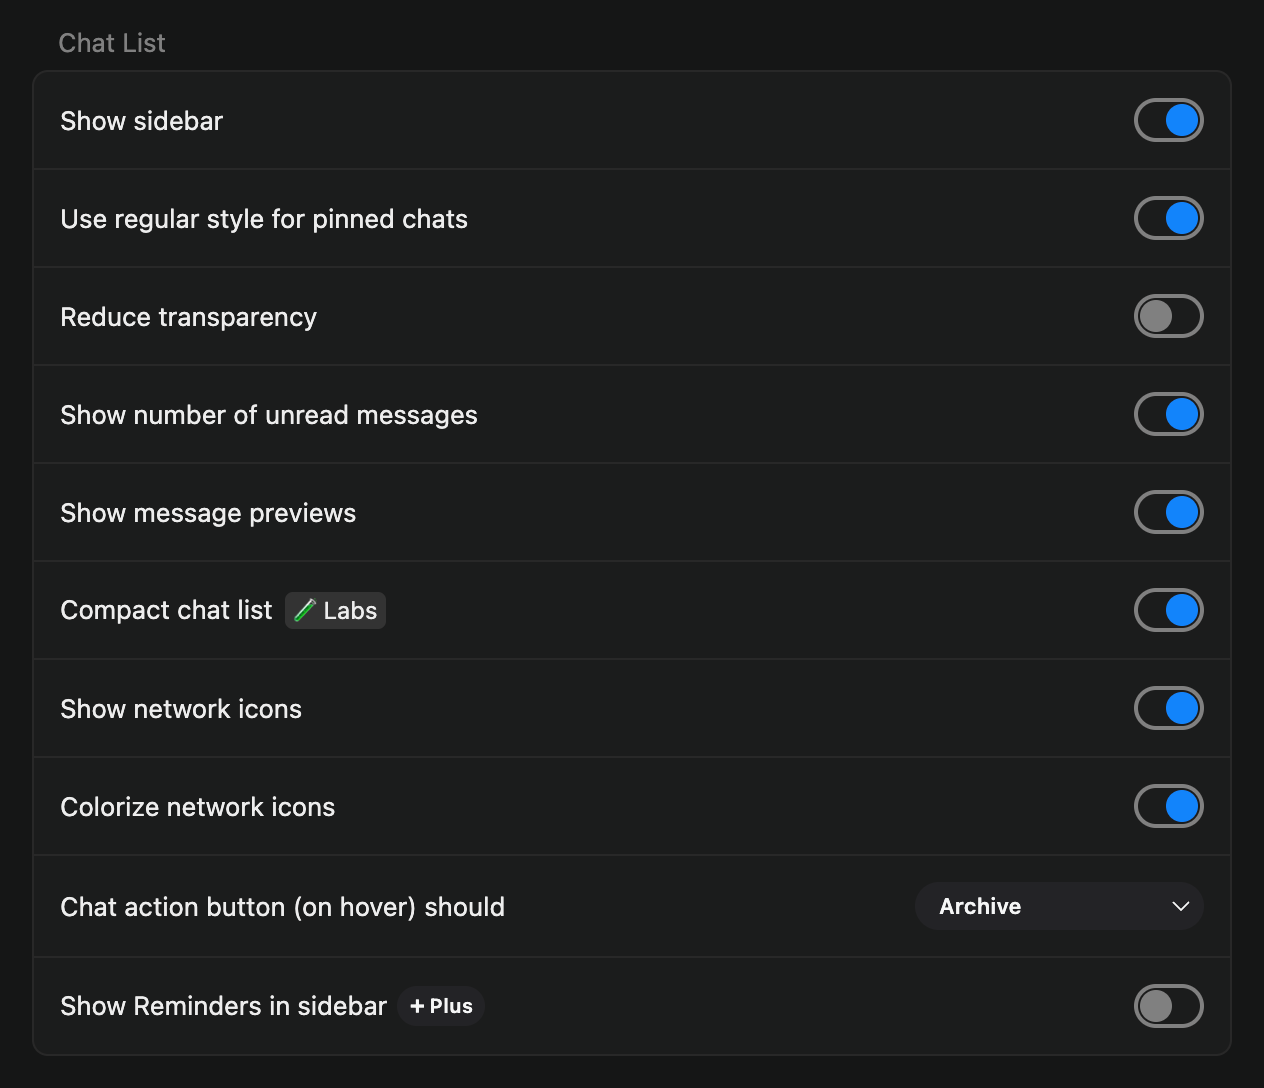The height and width of the screenshot is (1088, 1264).
Task: Click the Plus badge next to Reminders
Action: (441, 1006)
